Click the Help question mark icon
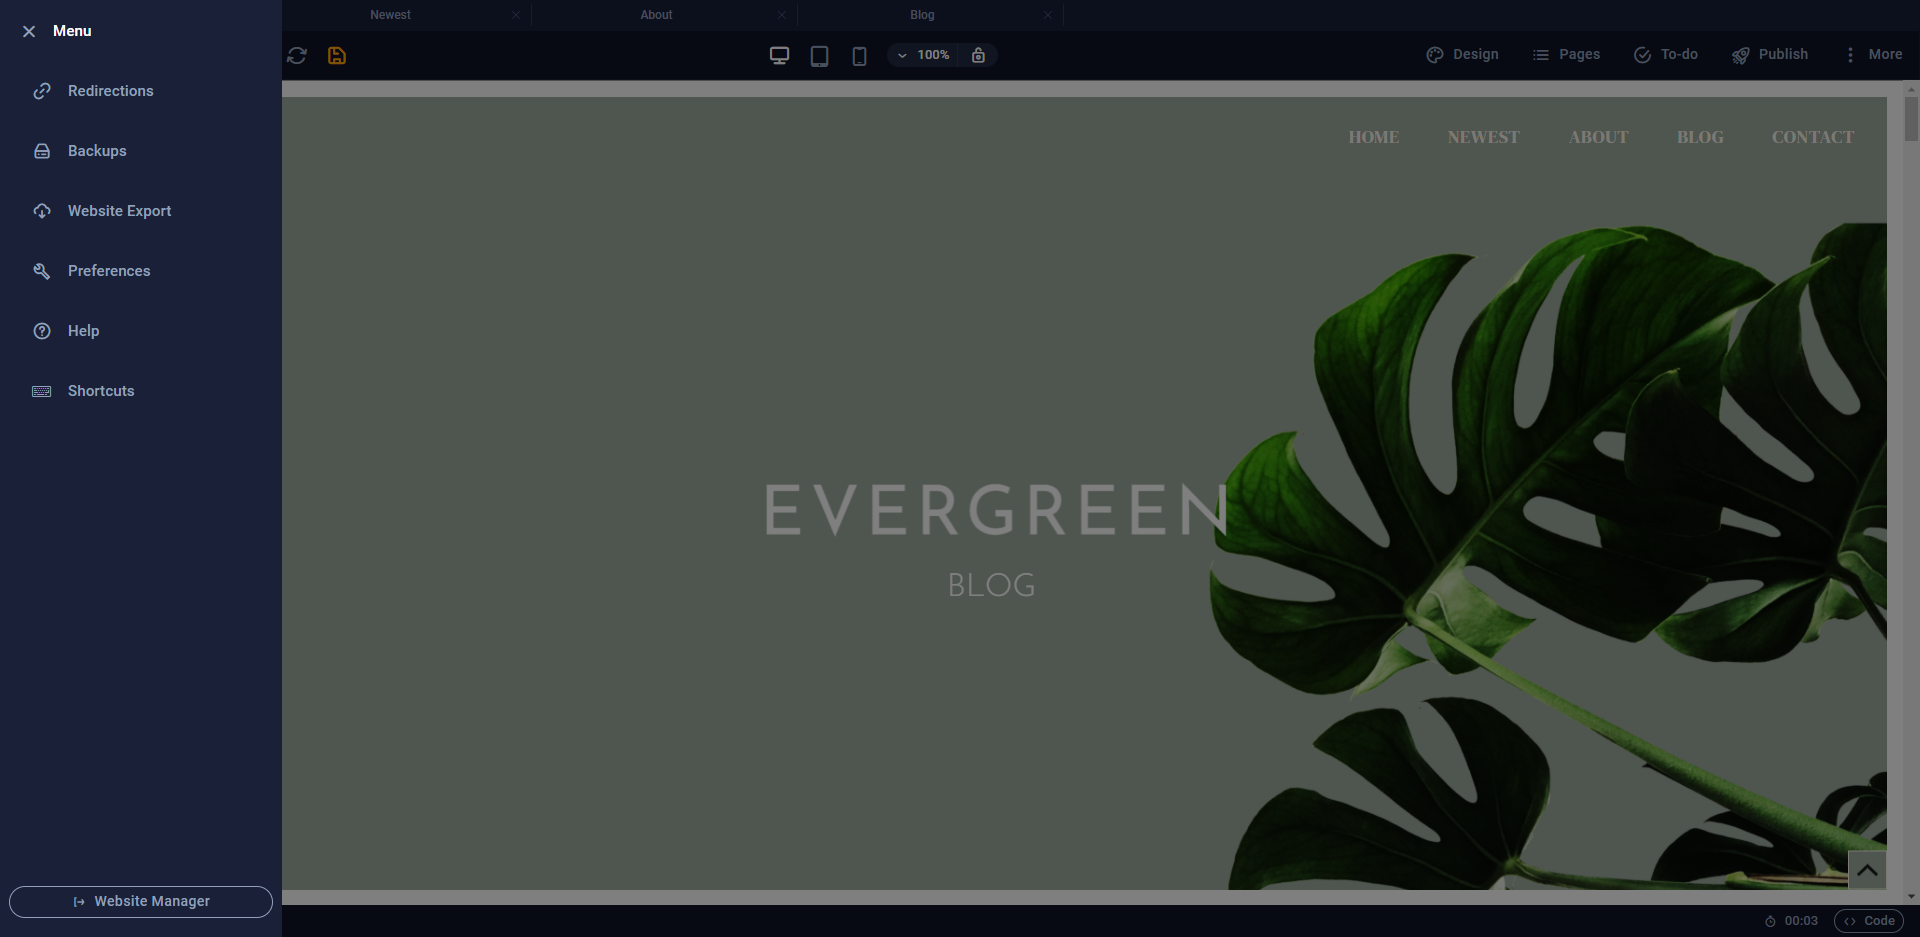The height and width of the screenshot is (937, 1920). [x=42, y=331]
